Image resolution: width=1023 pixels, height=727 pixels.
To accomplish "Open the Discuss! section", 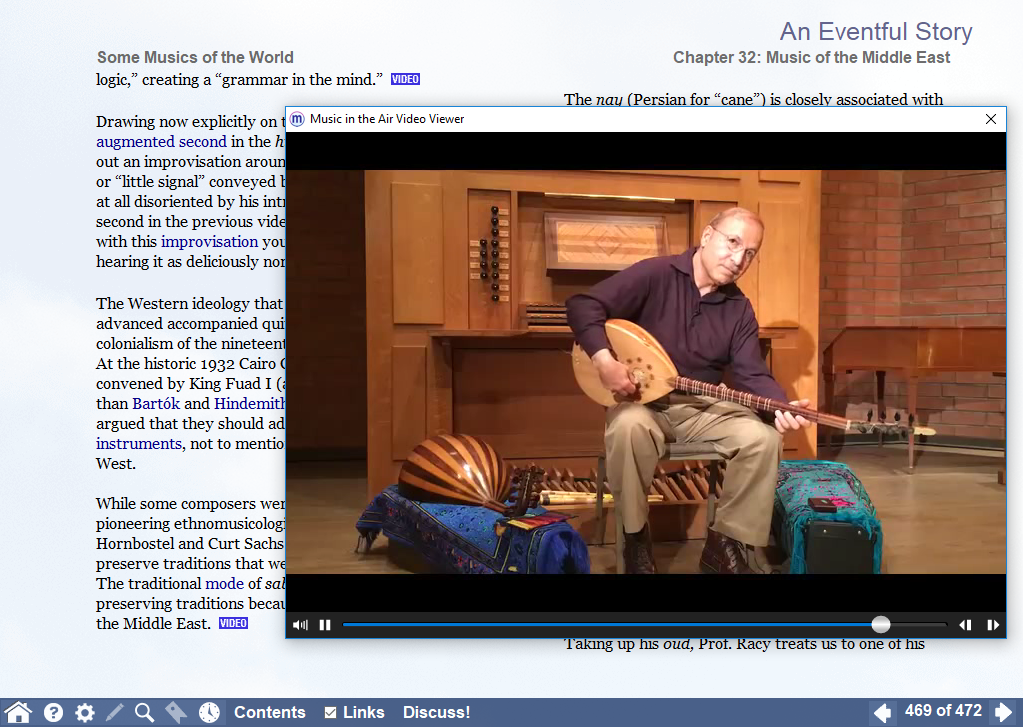I will click(436, 712).
